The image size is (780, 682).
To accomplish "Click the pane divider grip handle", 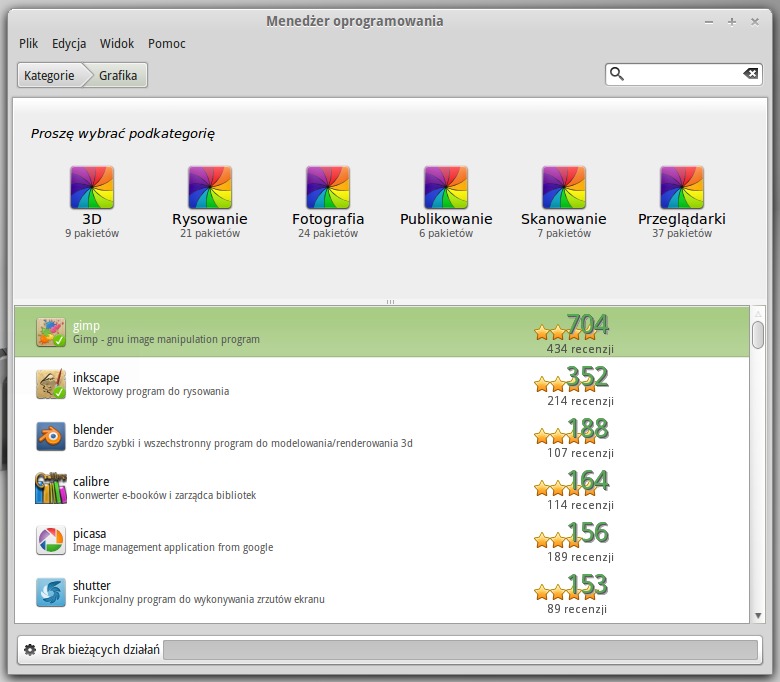I will pyautogui.click(x=390, y=302).
